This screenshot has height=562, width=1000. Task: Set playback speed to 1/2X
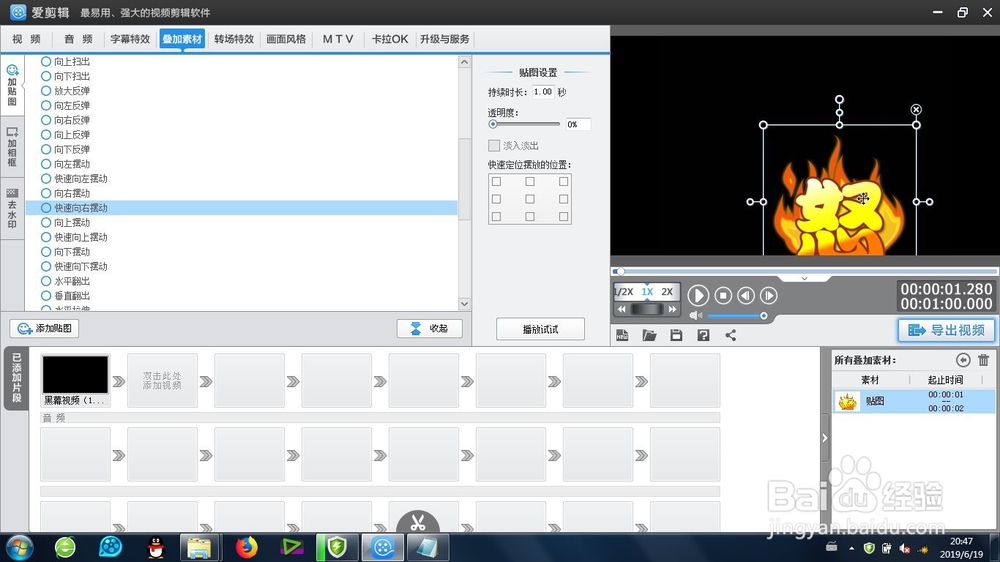(624, 292)
